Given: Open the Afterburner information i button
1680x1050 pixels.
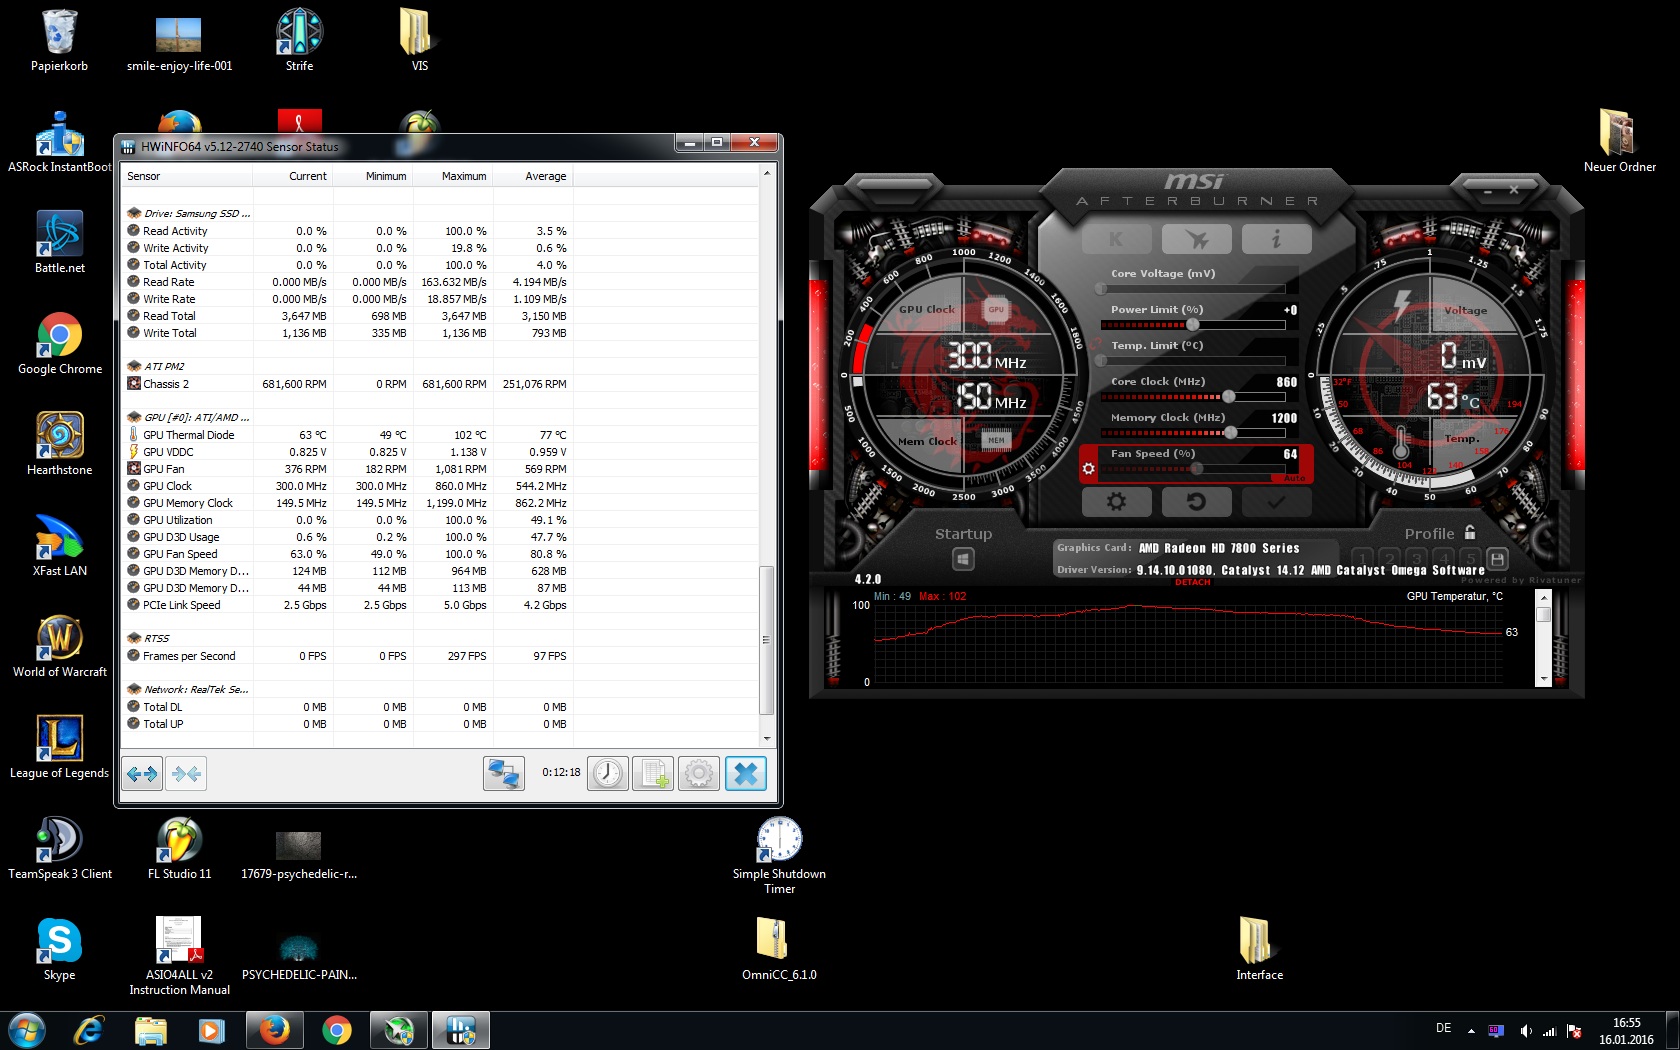Looking at the screenshot, I should (x=1276, y=239).
